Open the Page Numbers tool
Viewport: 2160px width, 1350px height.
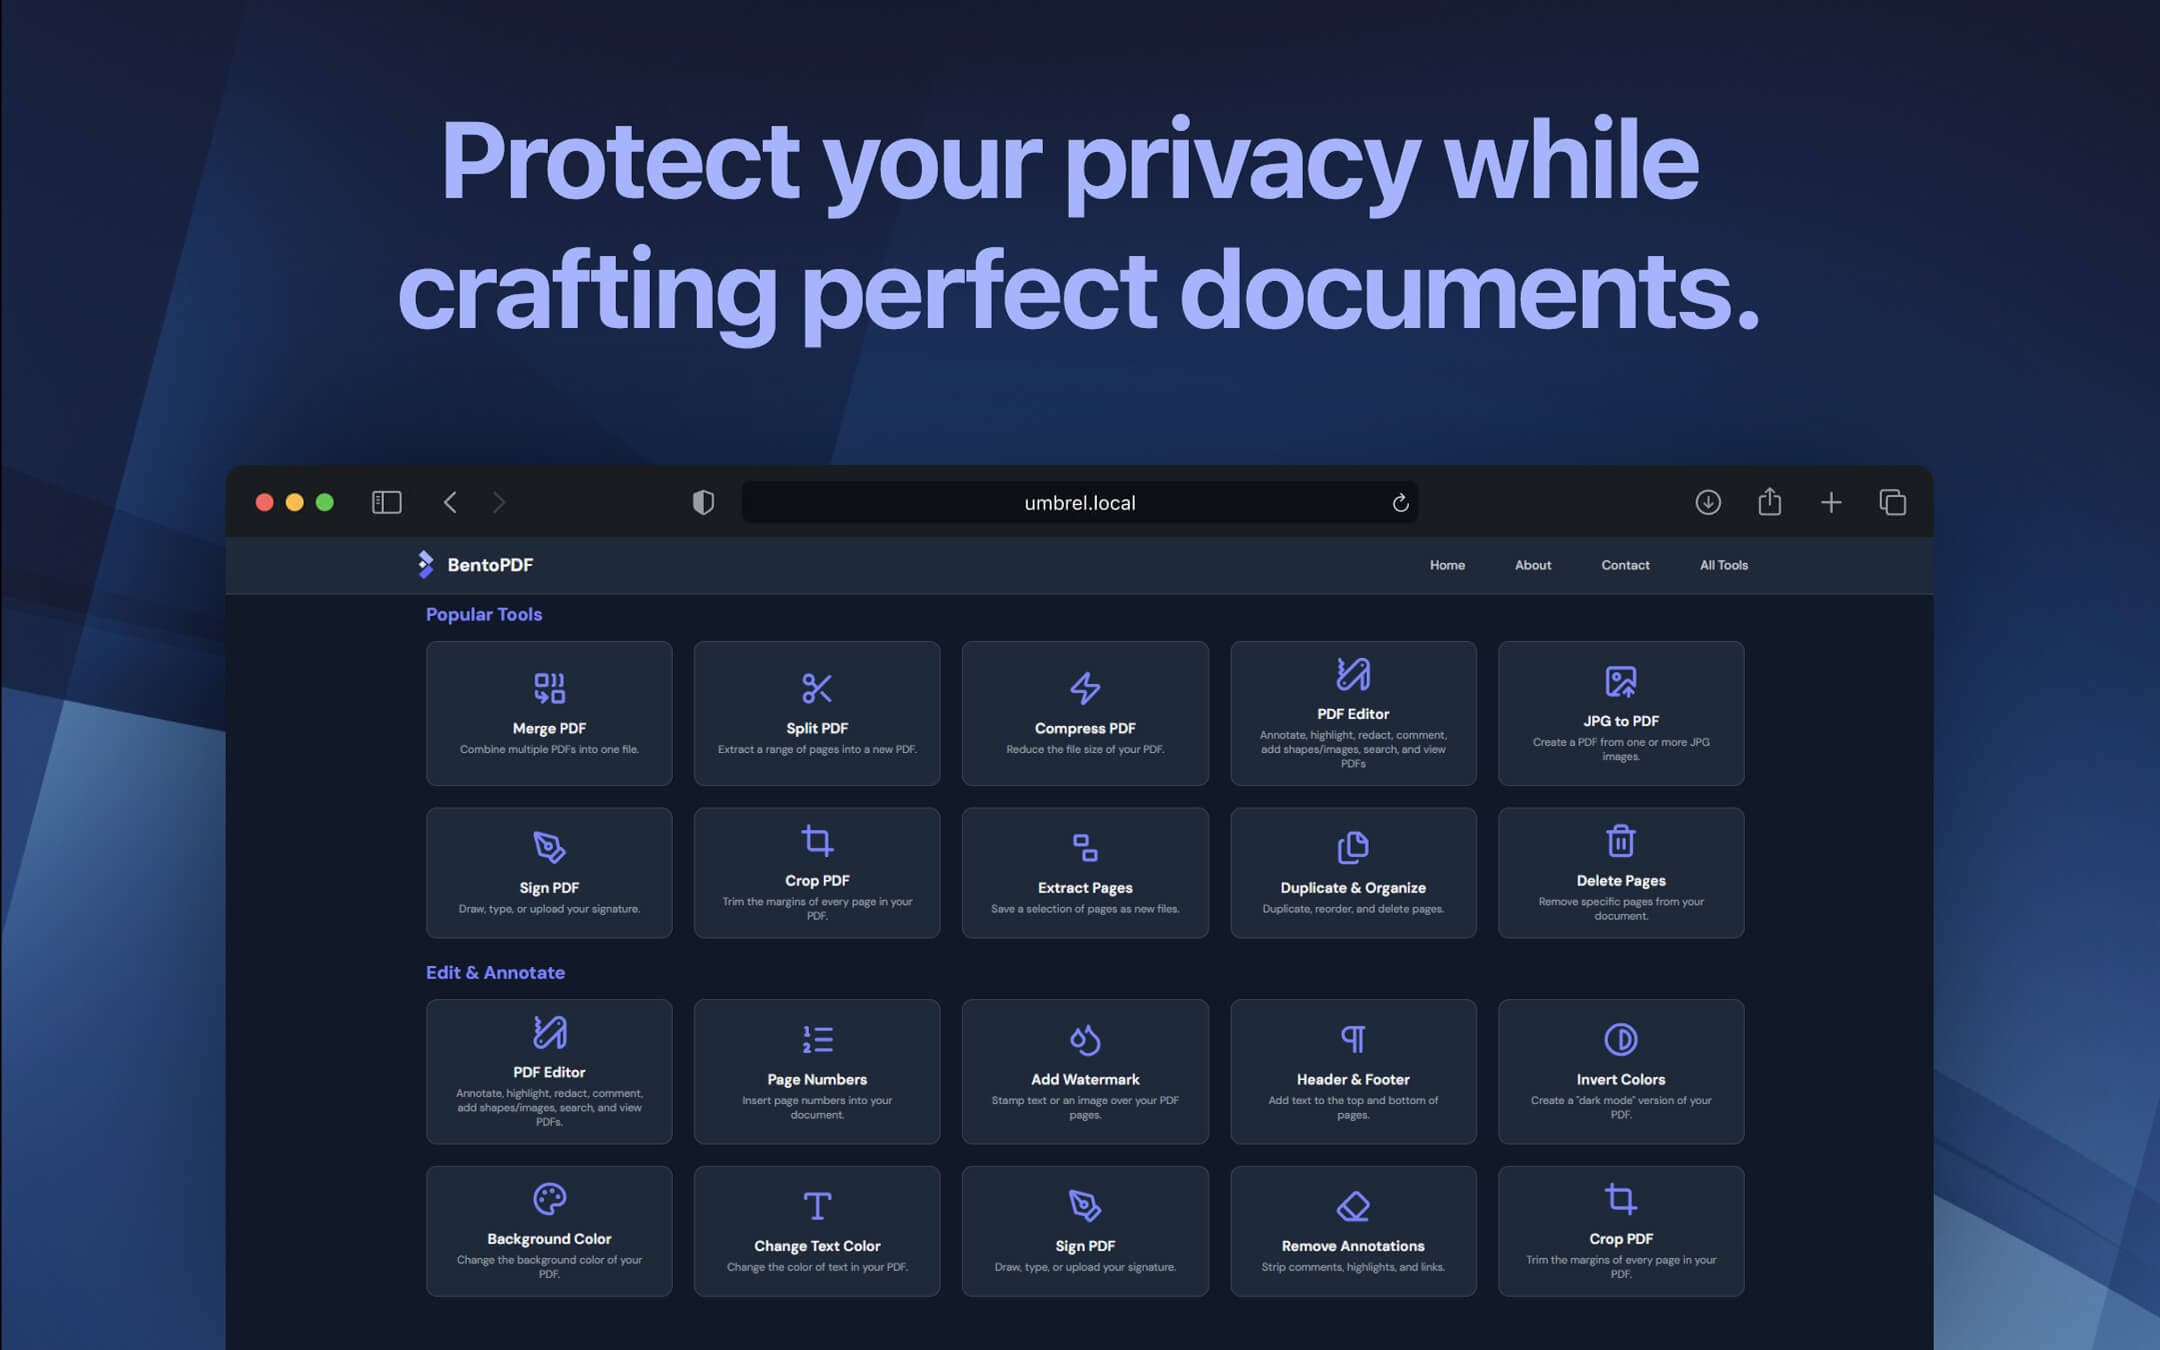817,1071
